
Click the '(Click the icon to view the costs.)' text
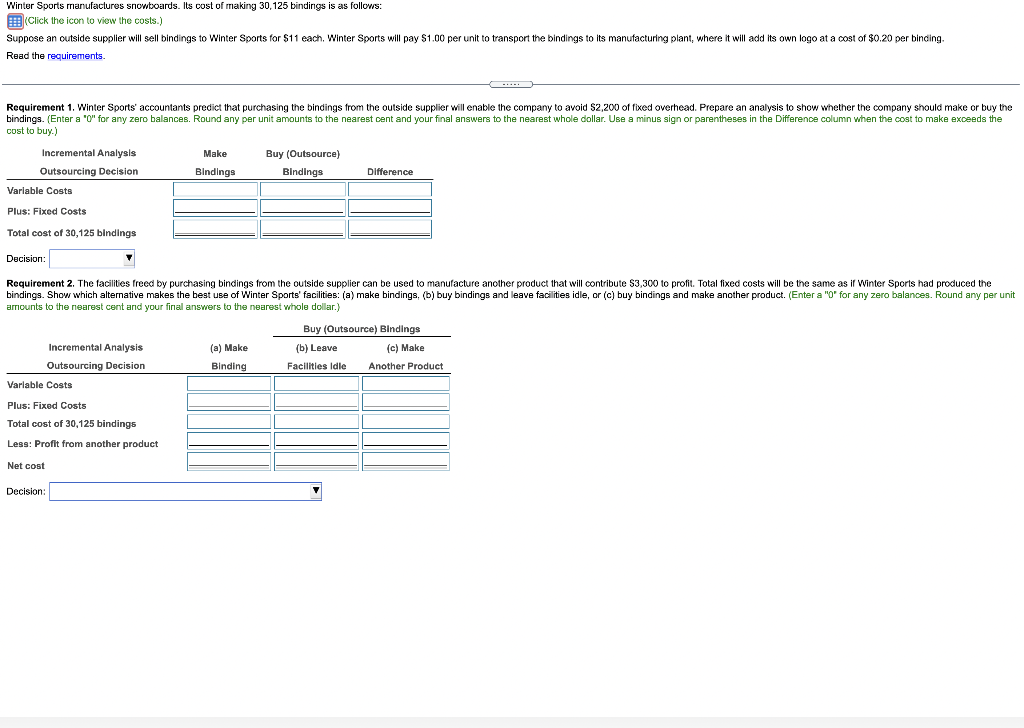(94, 21)
